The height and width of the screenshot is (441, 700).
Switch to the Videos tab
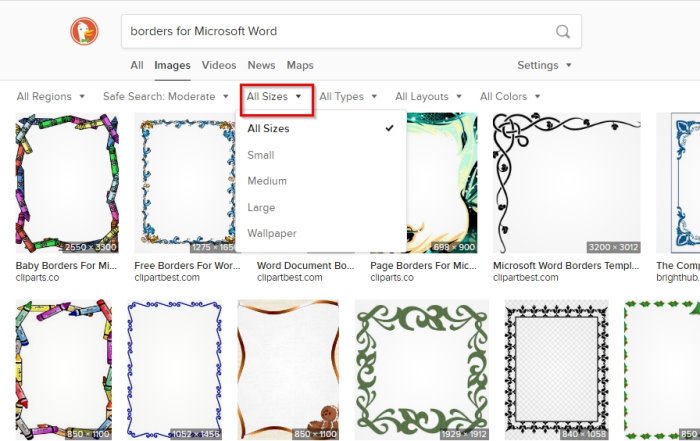(x=219, y=65)
